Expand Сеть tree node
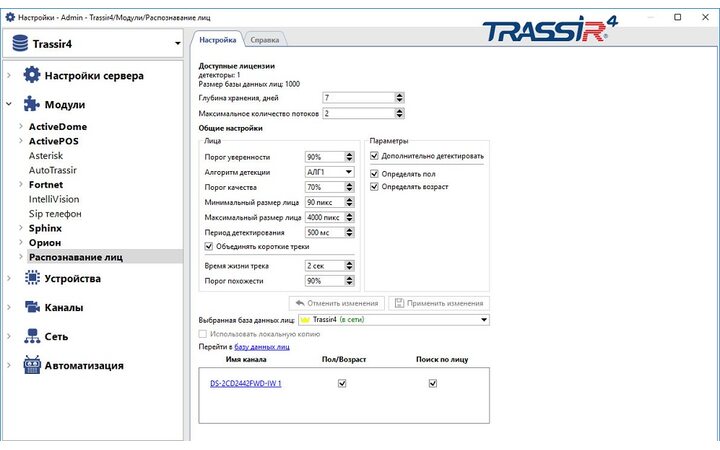This screenshot has width=720, height=450. point(9,337)
